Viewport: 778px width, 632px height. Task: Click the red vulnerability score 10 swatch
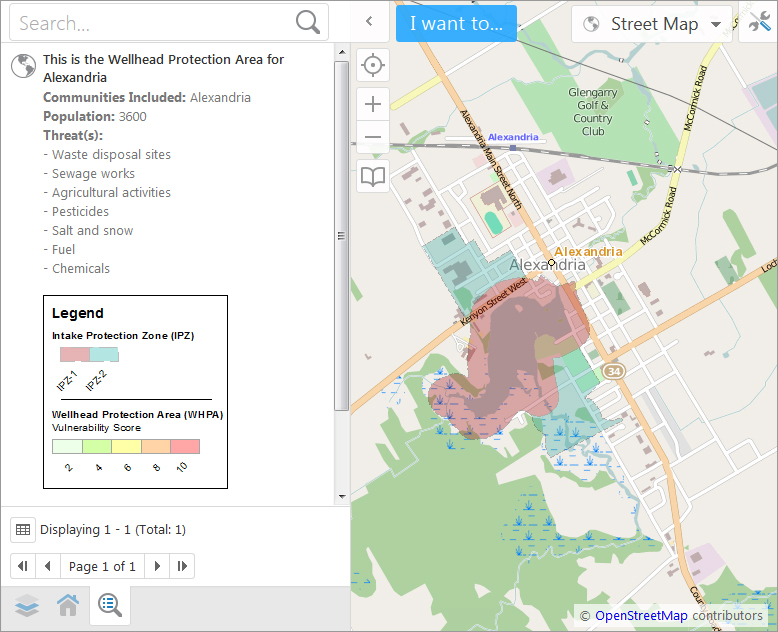pyautogui.click(x=185, y=447)
